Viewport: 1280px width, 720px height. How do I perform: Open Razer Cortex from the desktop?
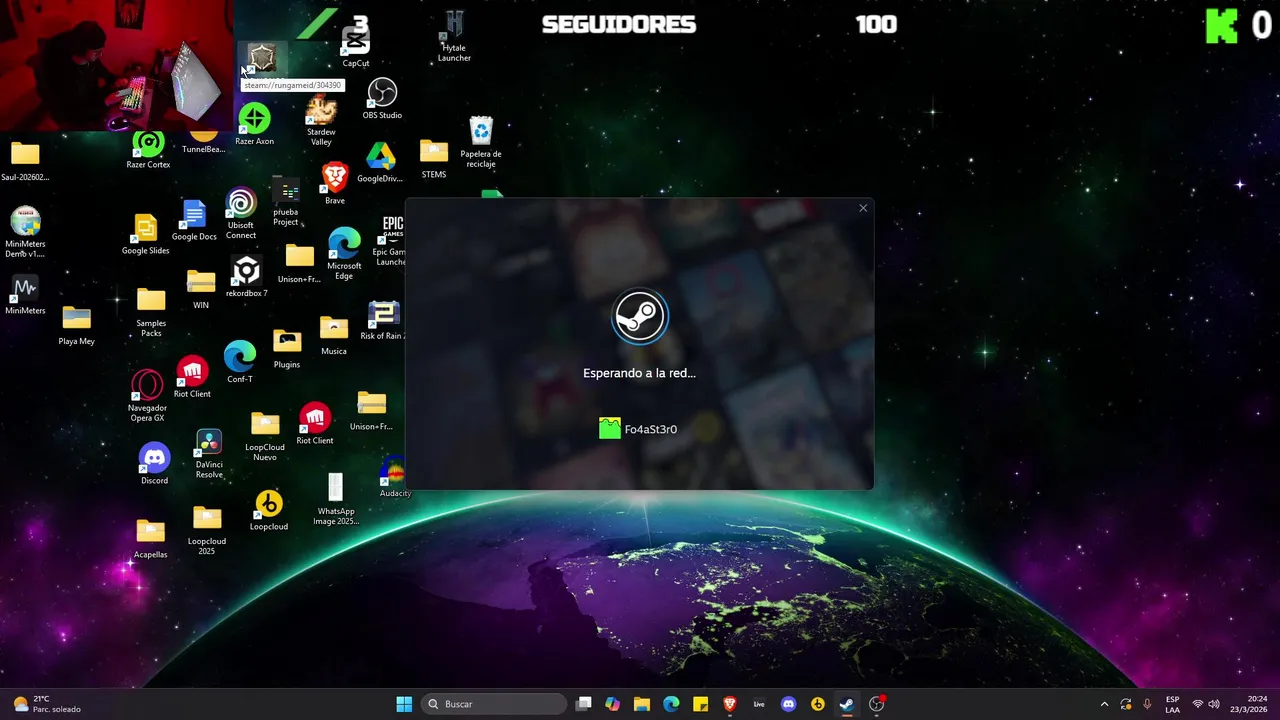pyautogui.click(x=148, y=150)
